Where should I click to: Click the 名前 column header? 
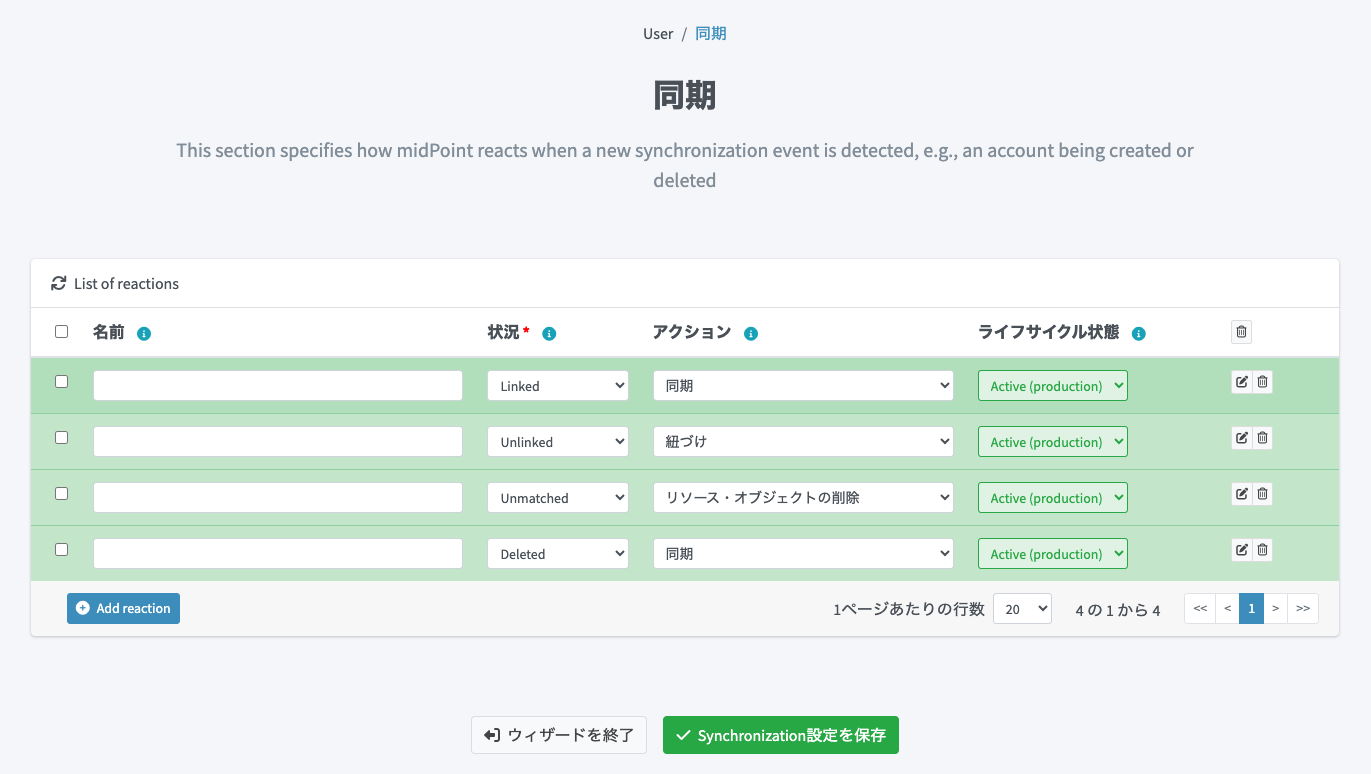[x=109, y=333]
